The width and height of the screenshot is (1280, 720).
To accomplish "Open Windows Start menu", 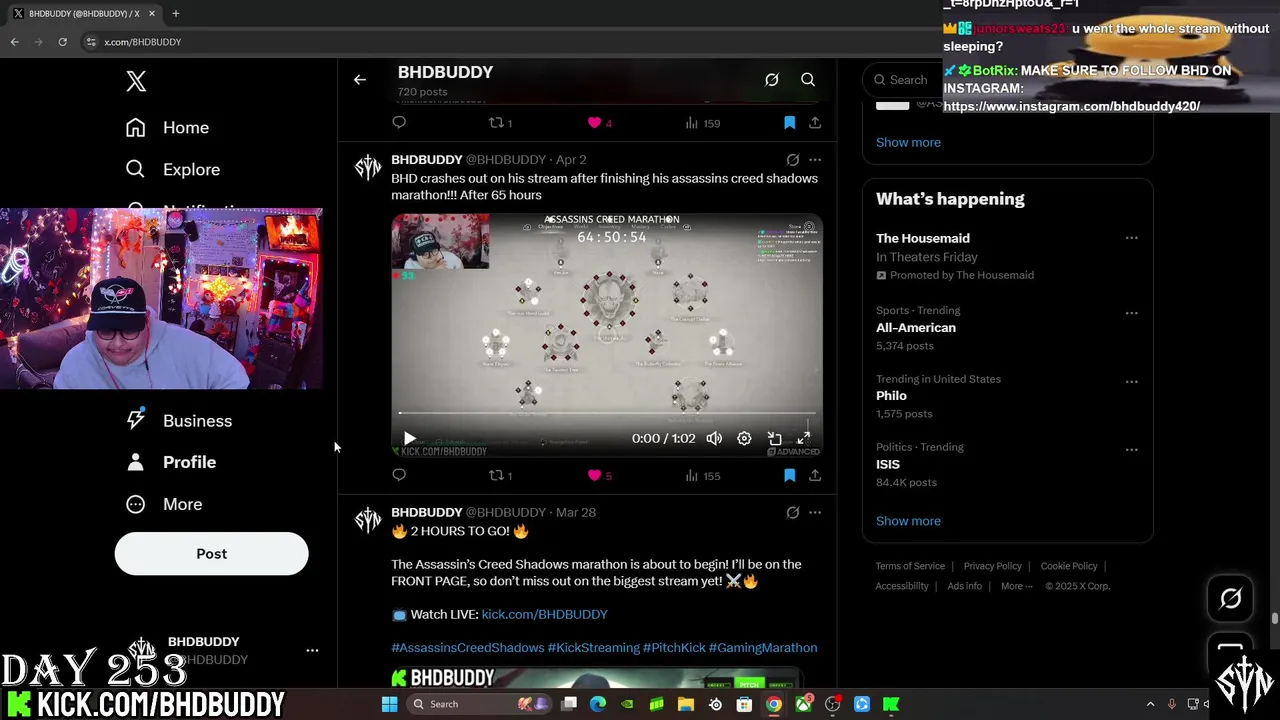I will (389, 704).
